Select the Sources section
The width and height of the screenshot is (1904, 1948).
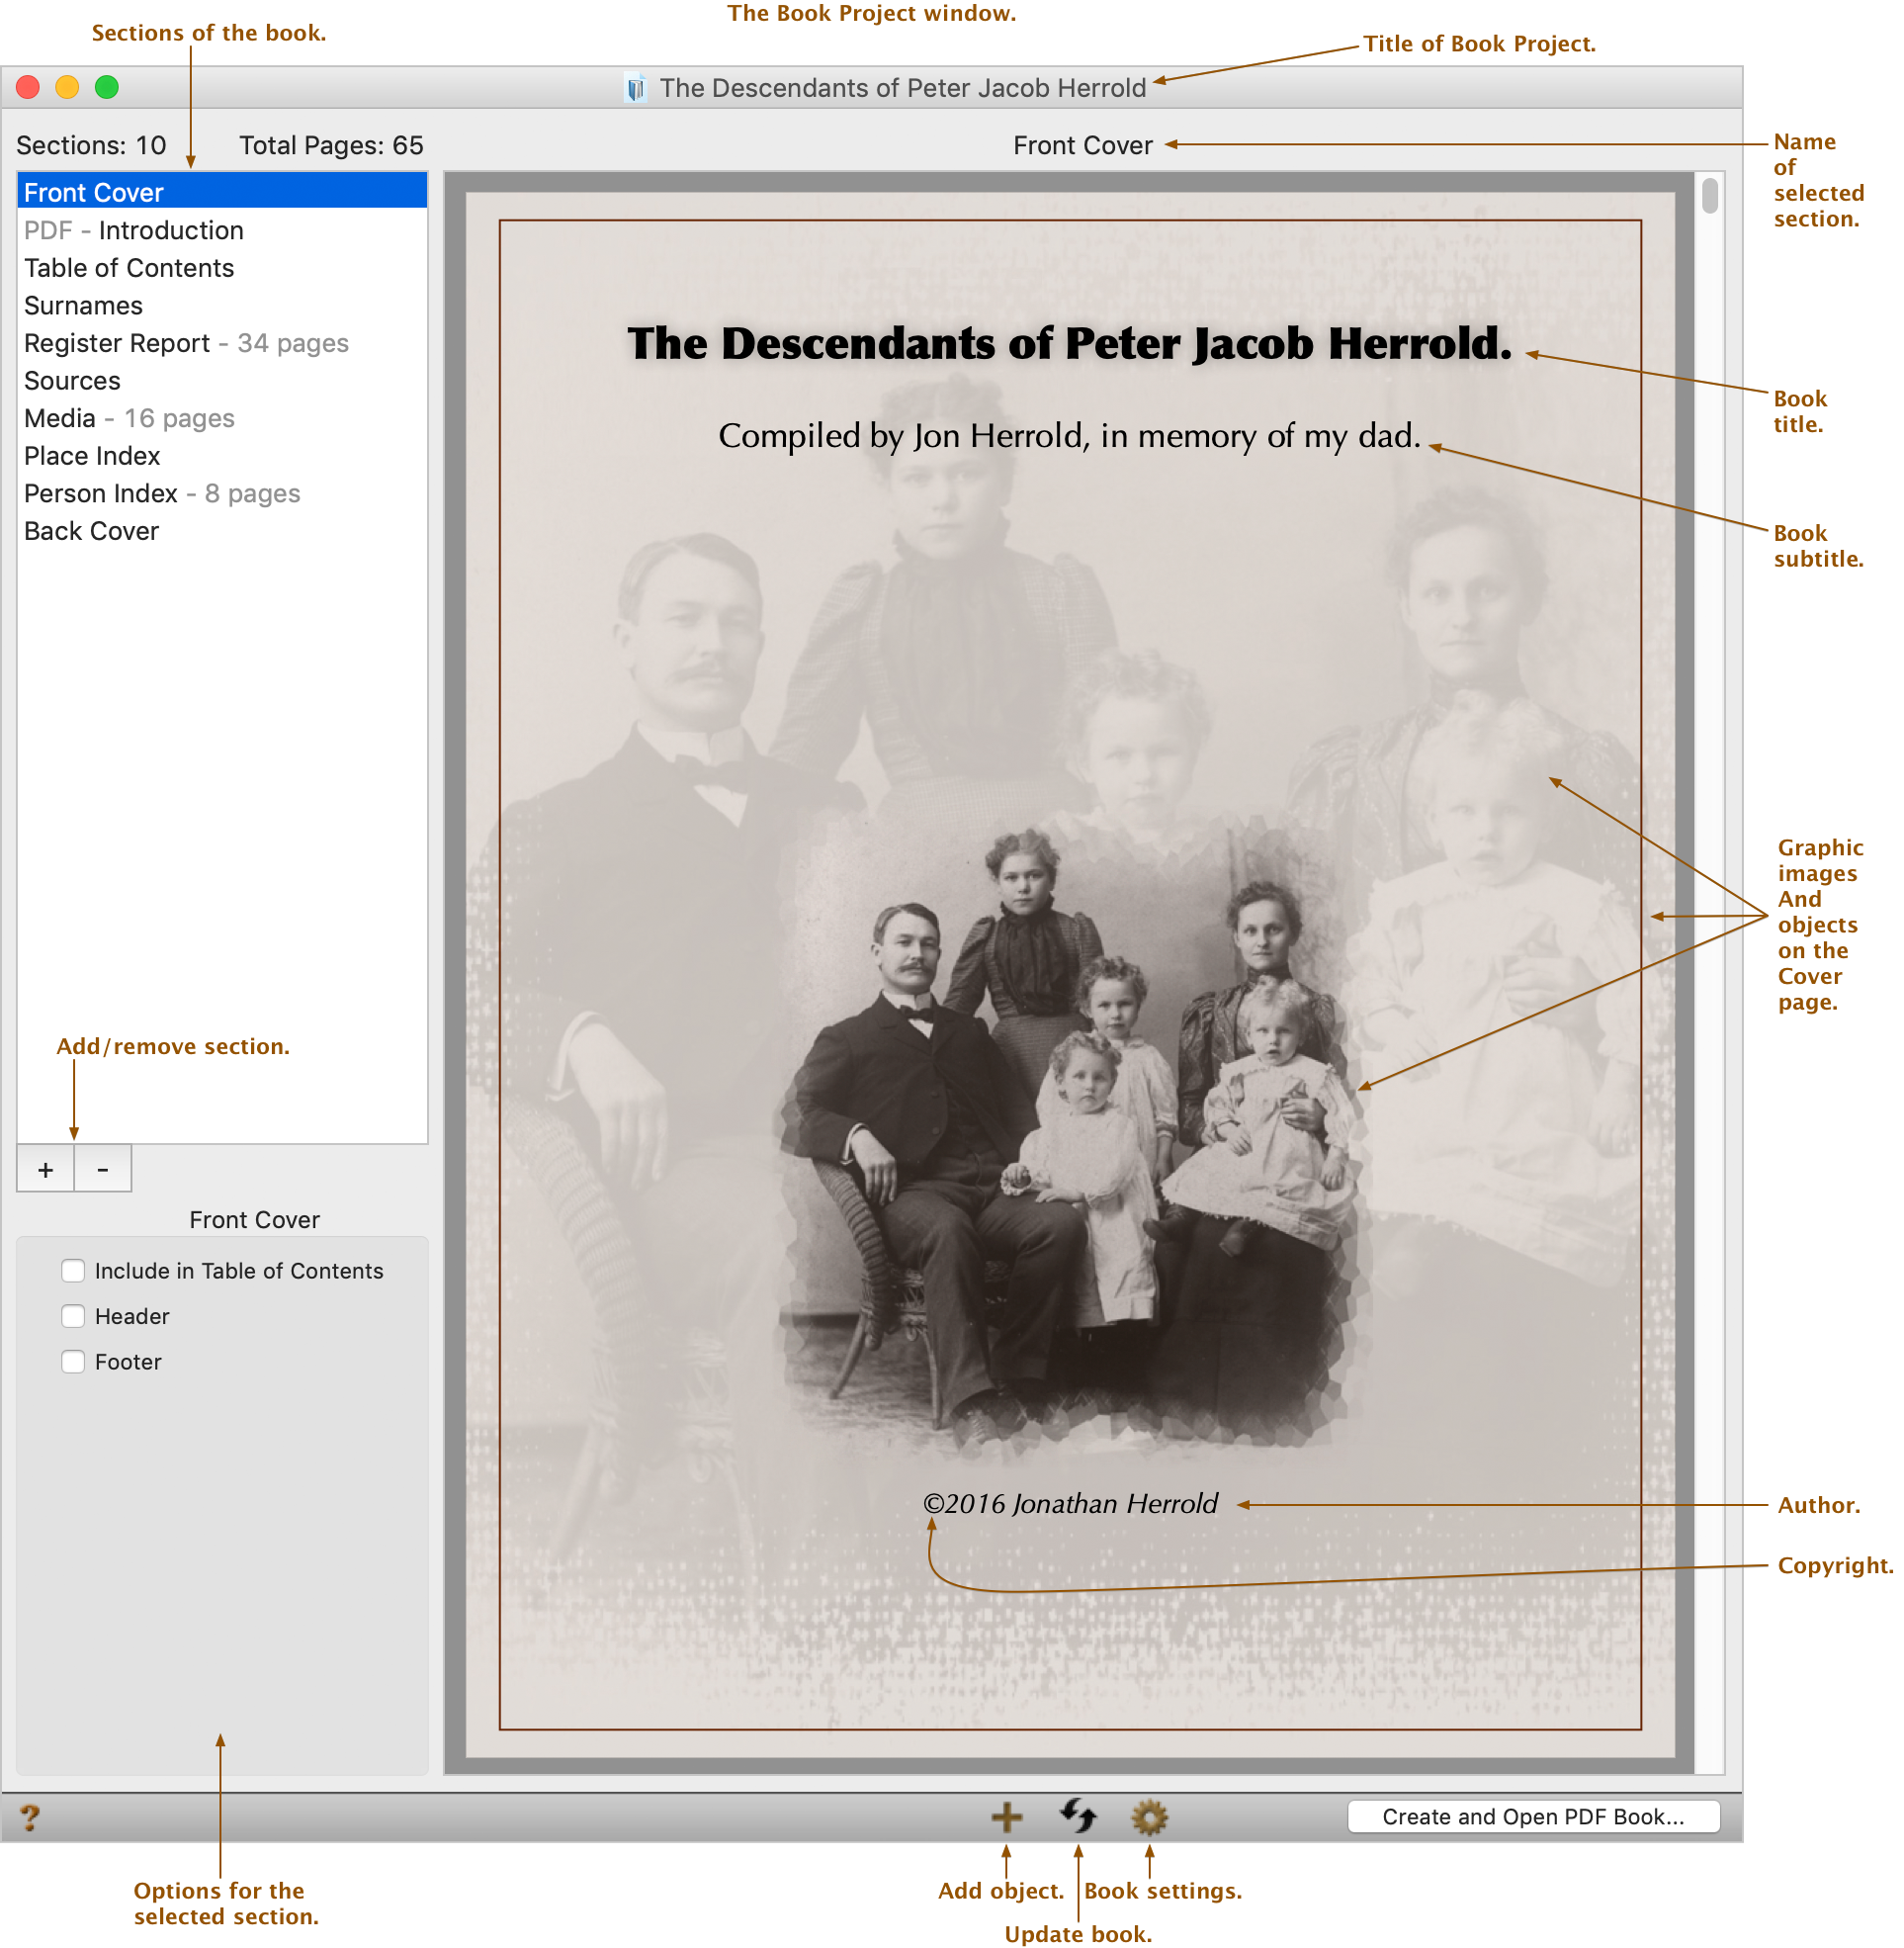coord(222,380)
